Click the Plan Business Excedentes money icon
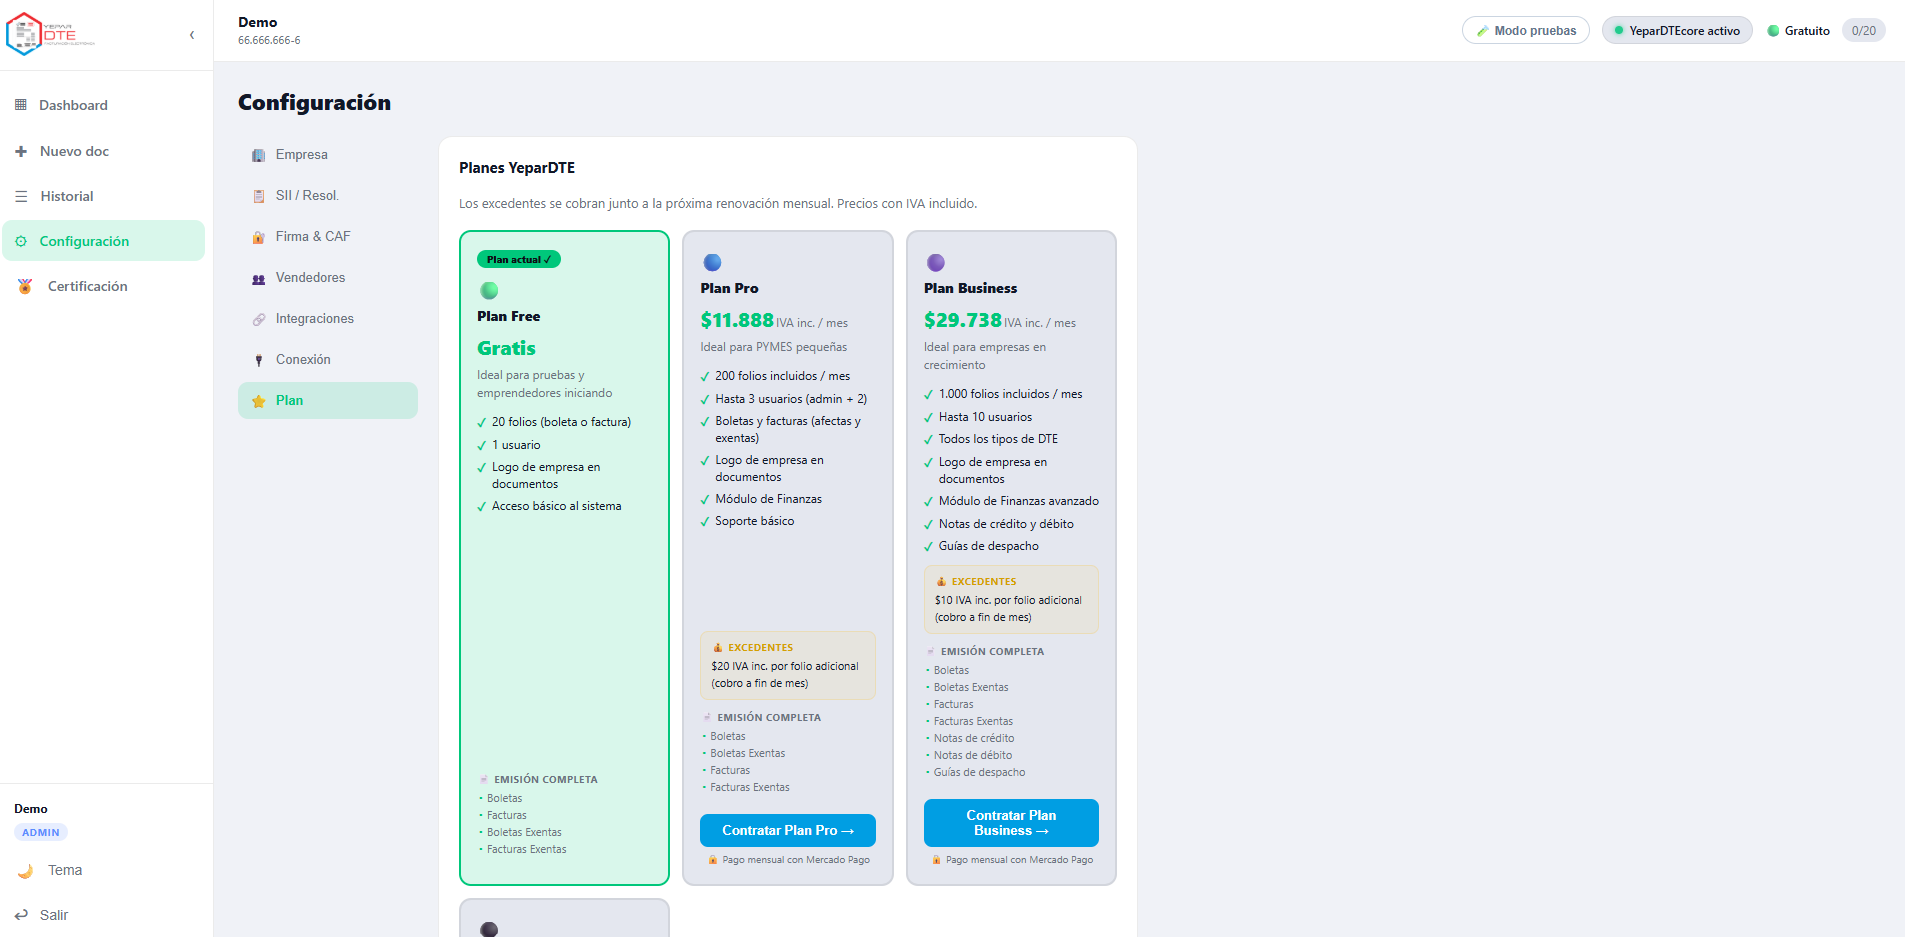1905x937 pixels. click(x=941, y=582)
